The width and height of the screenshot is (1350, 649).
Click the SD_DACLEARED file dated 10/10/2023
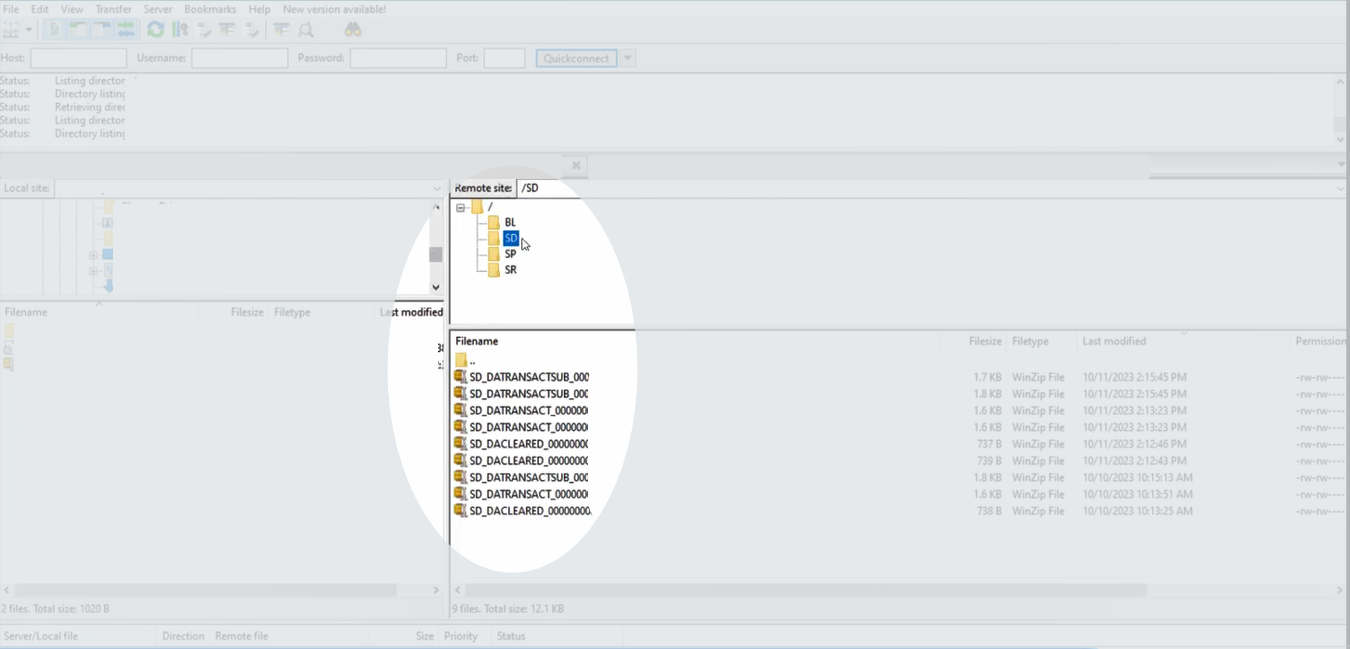tap(529, 511)
